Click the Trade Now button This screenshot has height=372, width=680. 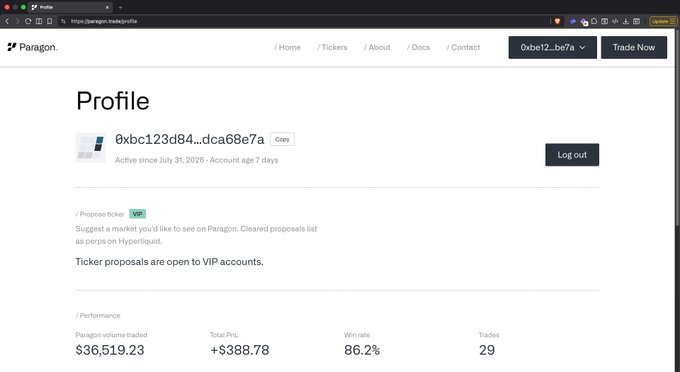point(634,47)
